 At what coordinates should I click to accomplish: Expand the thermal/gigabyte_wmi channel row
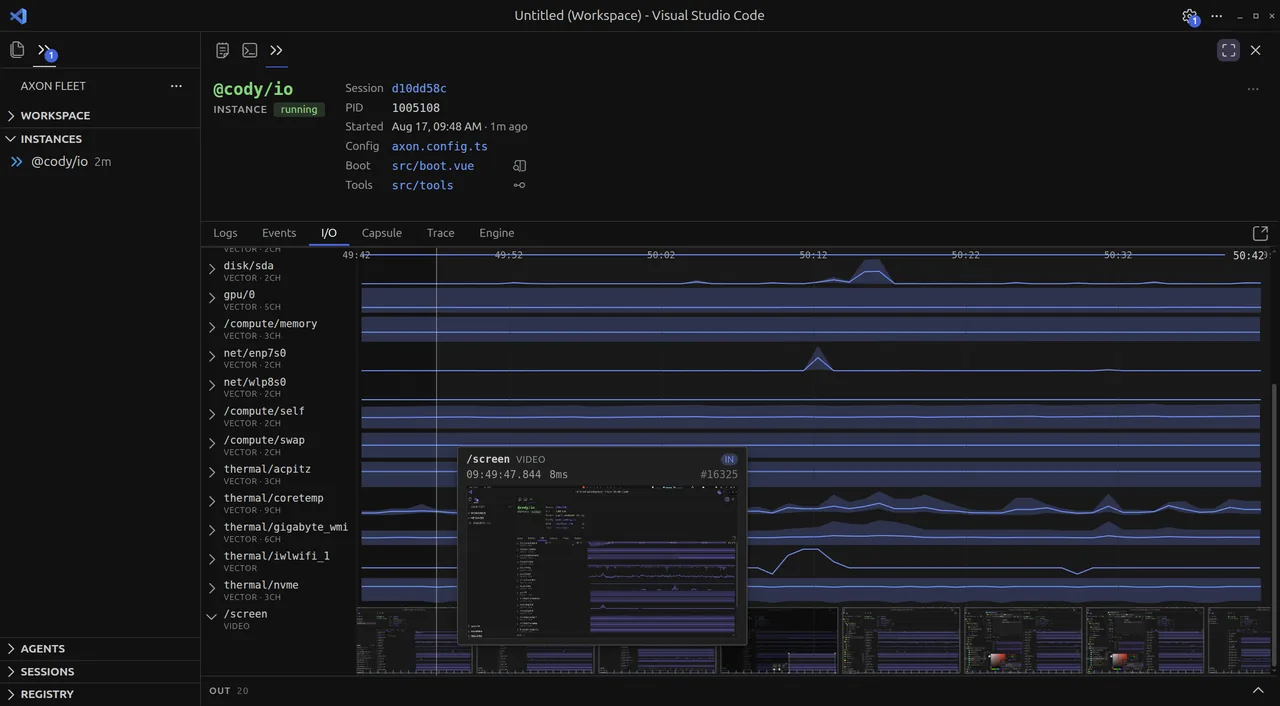(x=212, y=530)
